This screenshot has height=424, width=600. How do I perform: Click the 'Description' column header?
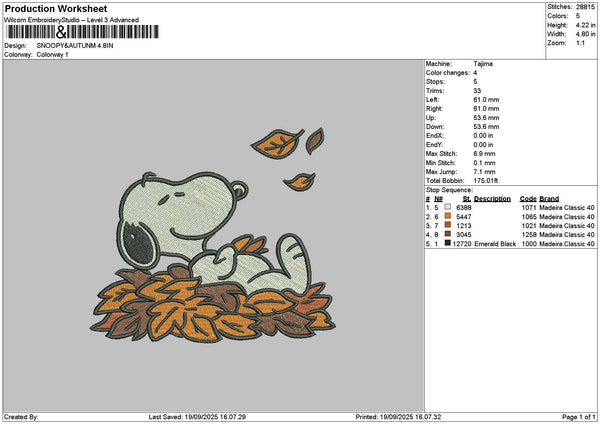492,199
